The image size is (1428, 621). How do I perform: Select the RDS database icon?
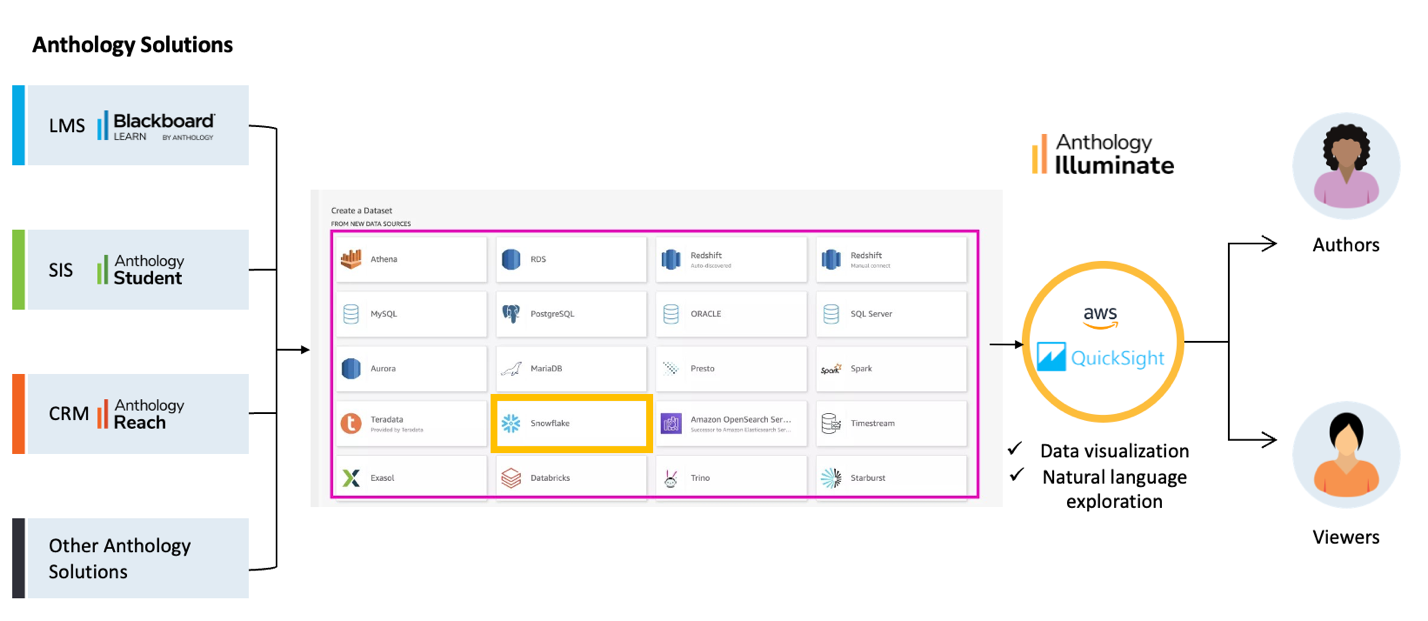tap(511, 259)
